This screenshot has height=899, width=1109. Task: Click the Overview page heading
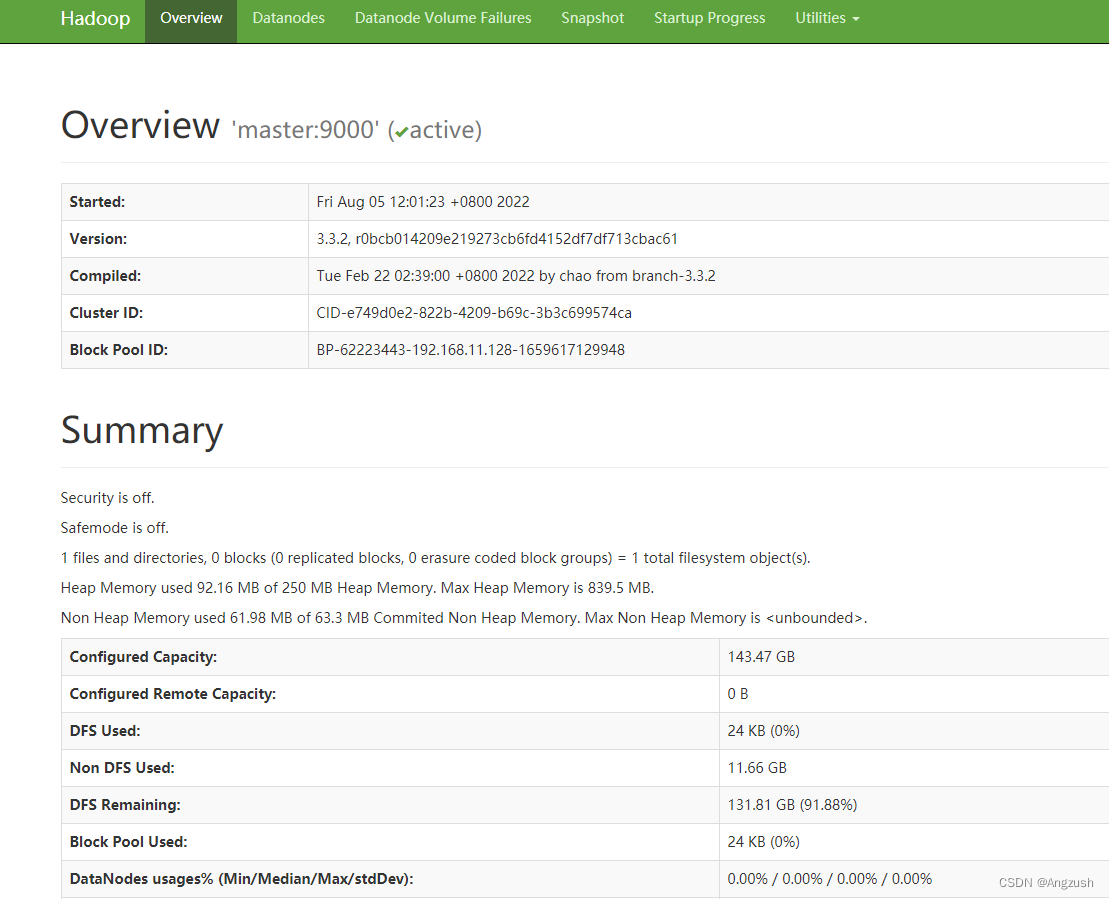pyautogui.click(x=140, y=125)
